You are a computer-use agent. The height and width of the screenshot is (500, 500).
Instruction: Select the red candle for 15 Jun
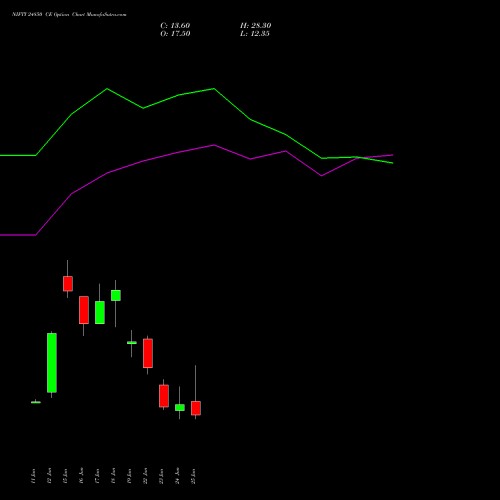68,284
